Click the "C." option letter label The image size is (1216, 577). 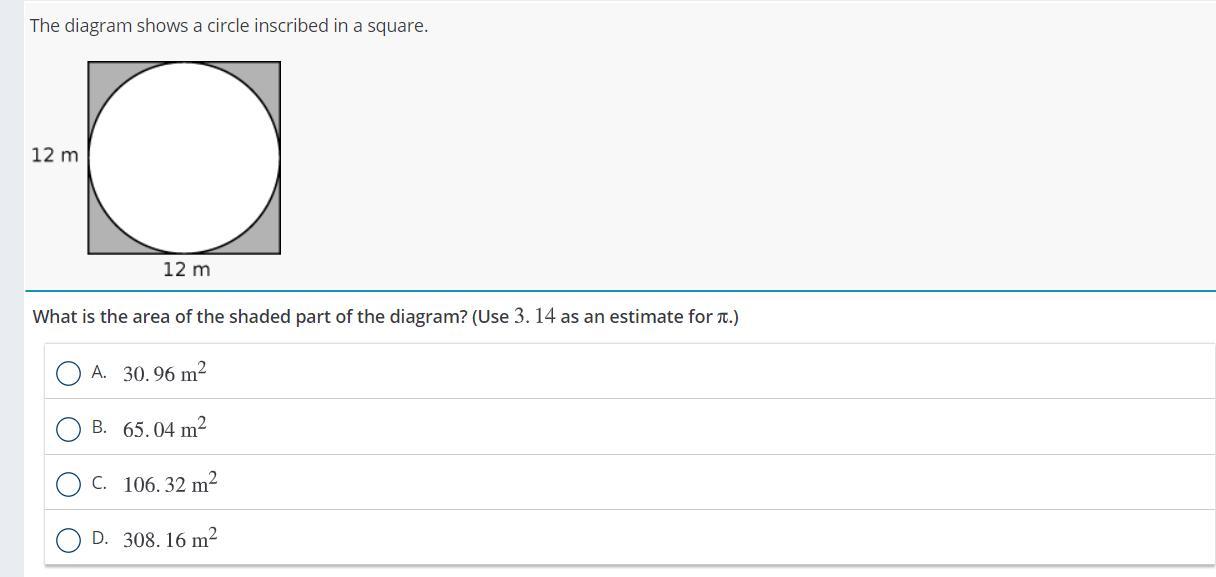click(99, 483)
